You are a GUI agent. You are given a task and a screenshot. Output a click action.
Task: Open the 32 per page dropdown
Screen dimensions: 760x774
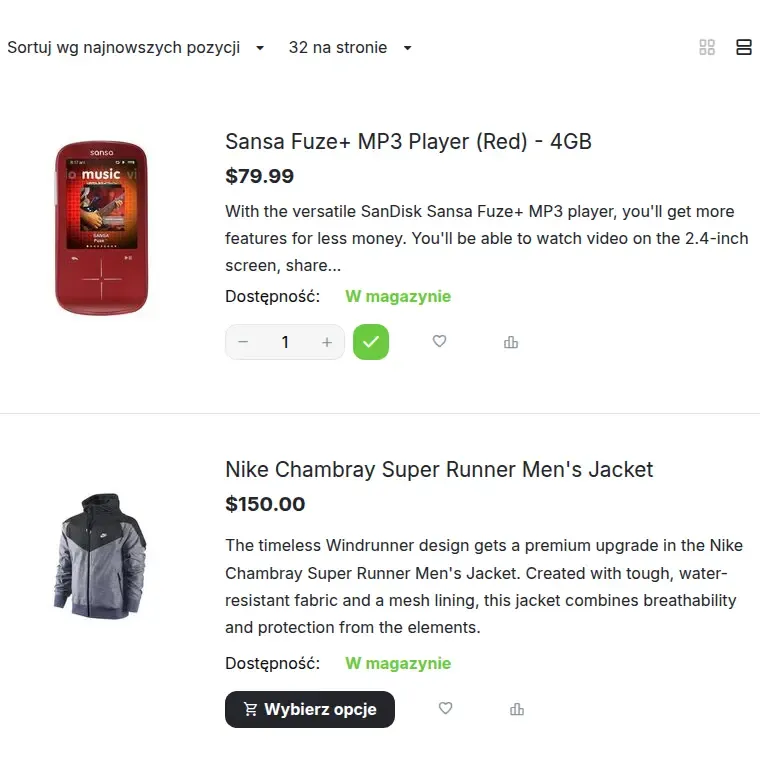(350, 47)
